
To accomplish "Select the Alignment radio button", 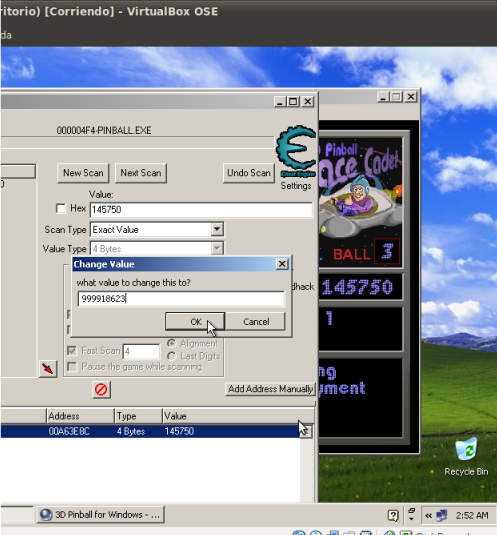I will (172, 343).
